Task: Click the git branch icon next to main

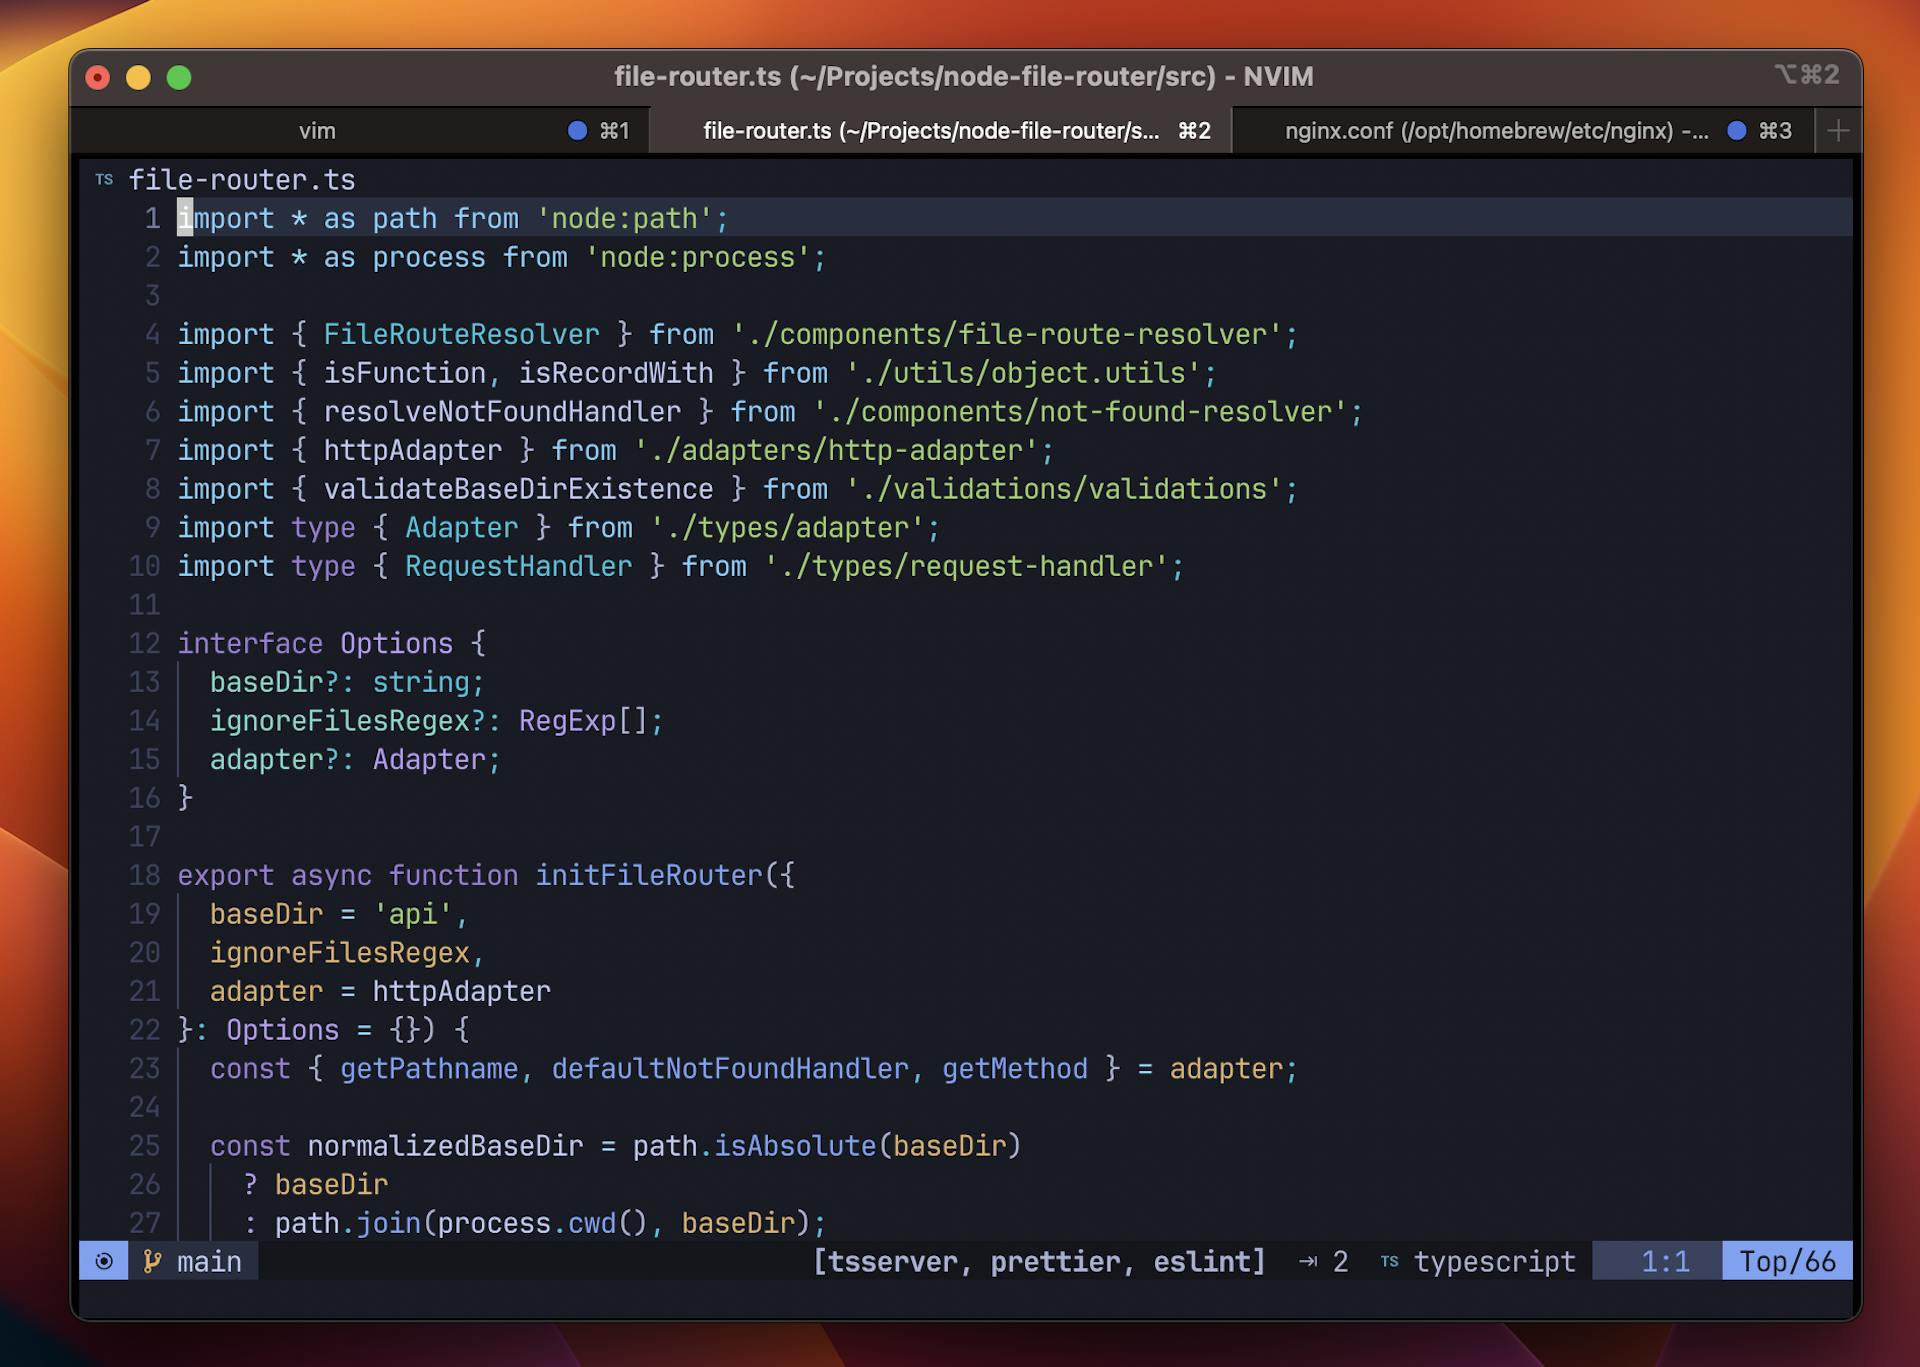Action: coord(151,1261)
